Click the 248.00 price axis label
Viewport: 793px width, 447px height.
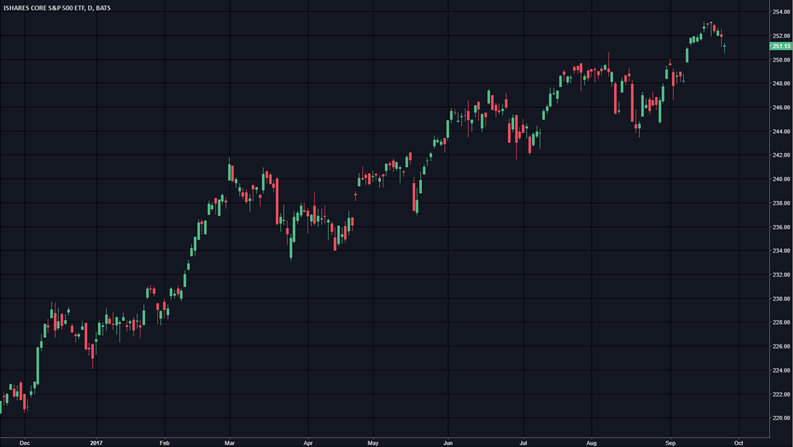click(781, 83)
